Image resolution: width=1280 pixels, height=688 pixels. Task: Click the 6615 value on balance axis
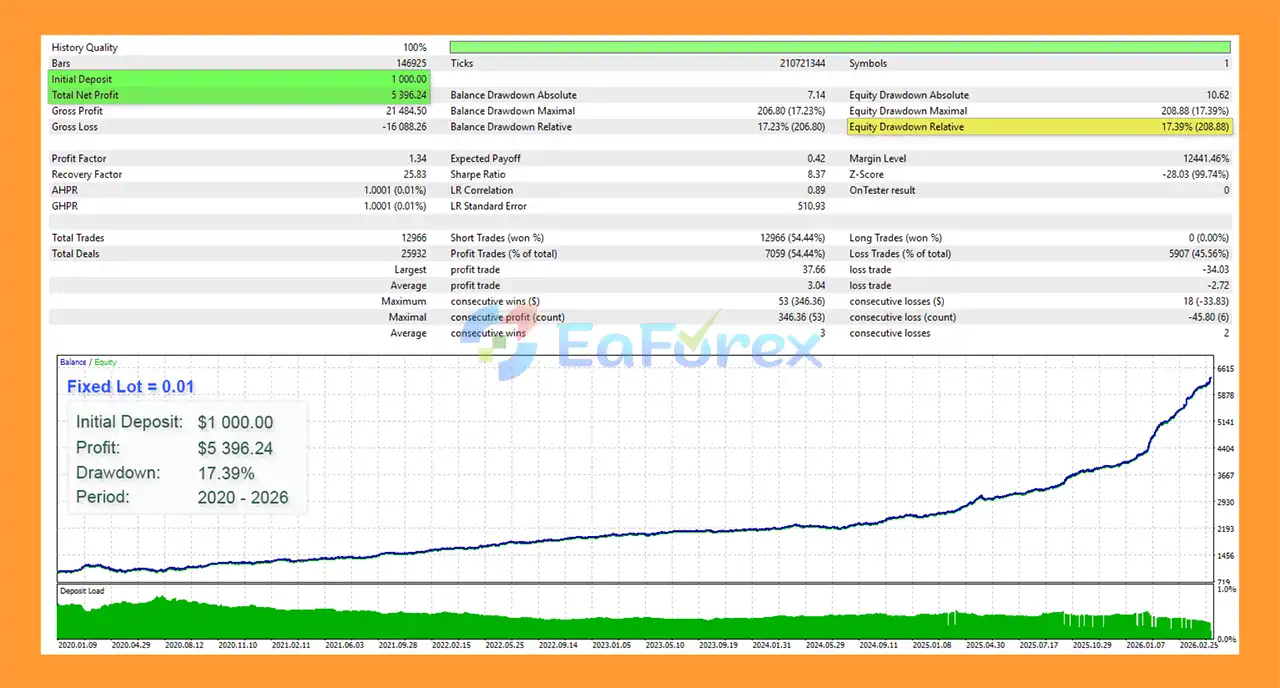[1225, 369]
